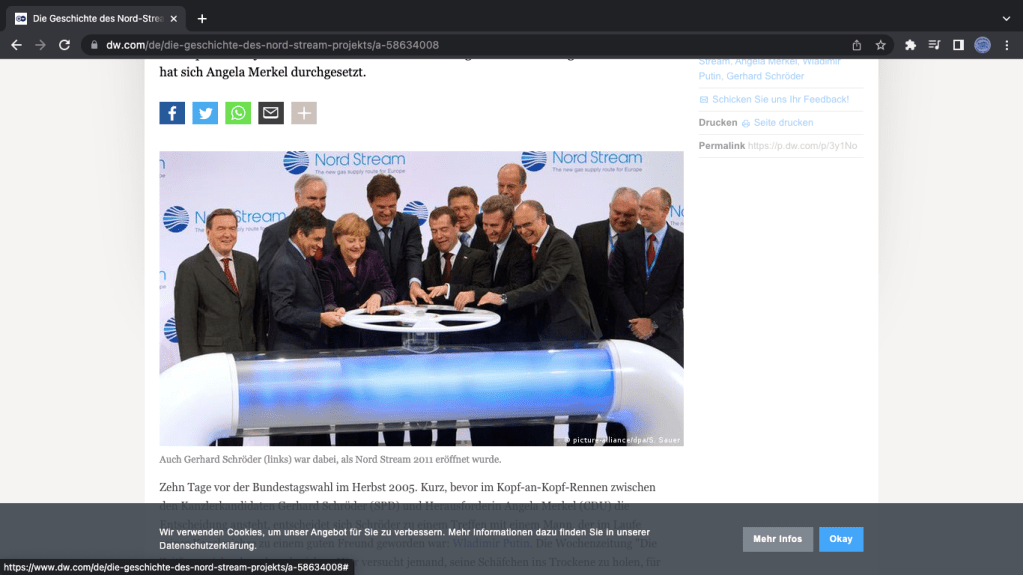The height and width of the screenshot is (575, 1023).
Task: Expand more sharing options plus icon
Action: click(x=304, y=113)
